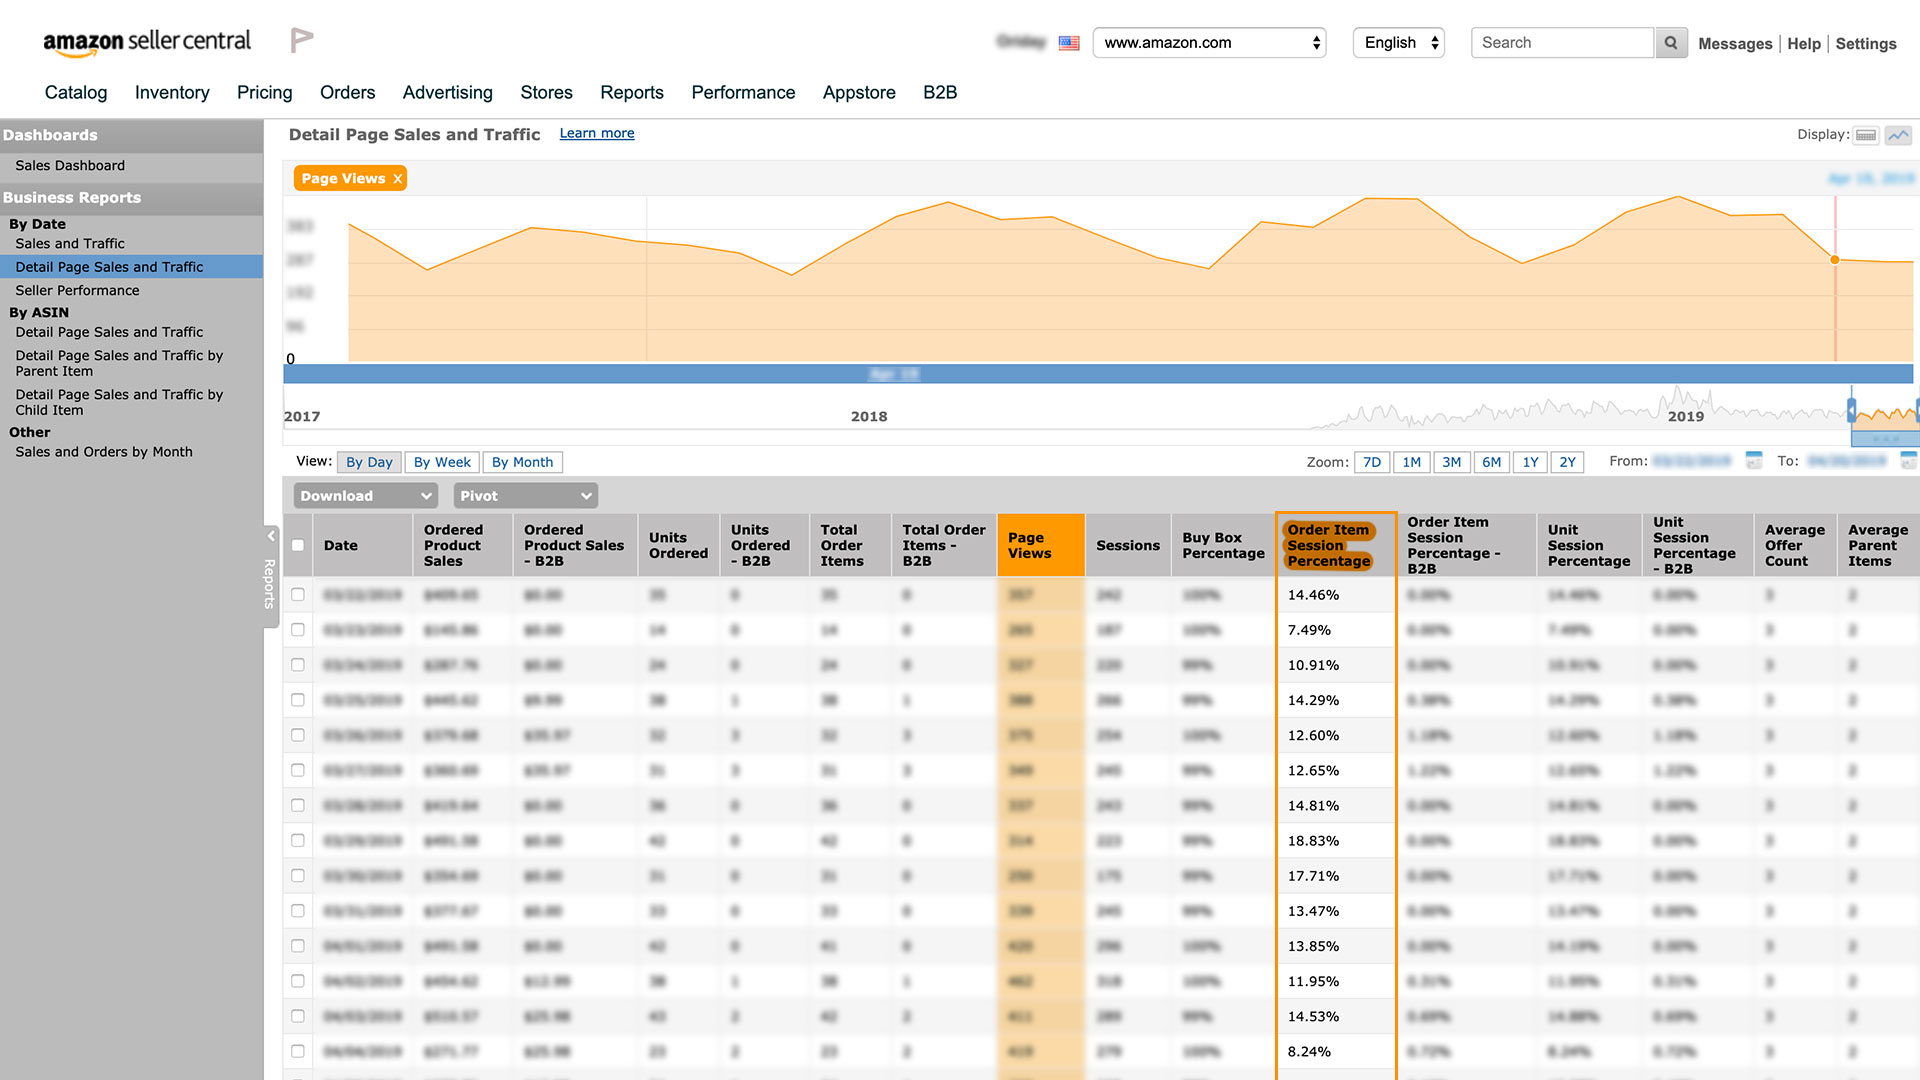Click the flag icon beside logo
This screenshot has height=1080, width=1920.
pyautogui.click(x=302, y=40)
